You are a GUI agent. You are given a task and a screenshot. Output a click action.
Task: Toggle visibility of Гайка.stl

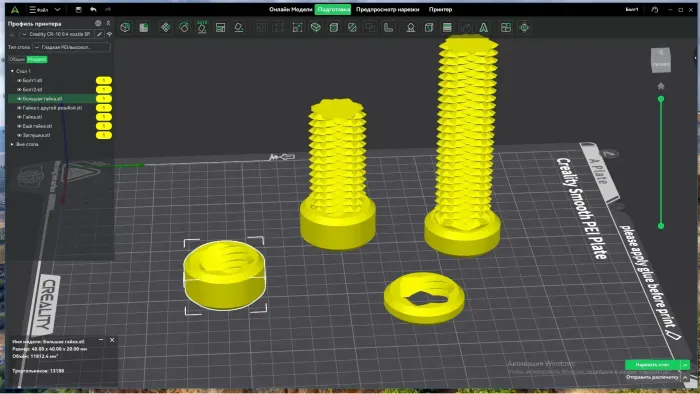[19, 117]
